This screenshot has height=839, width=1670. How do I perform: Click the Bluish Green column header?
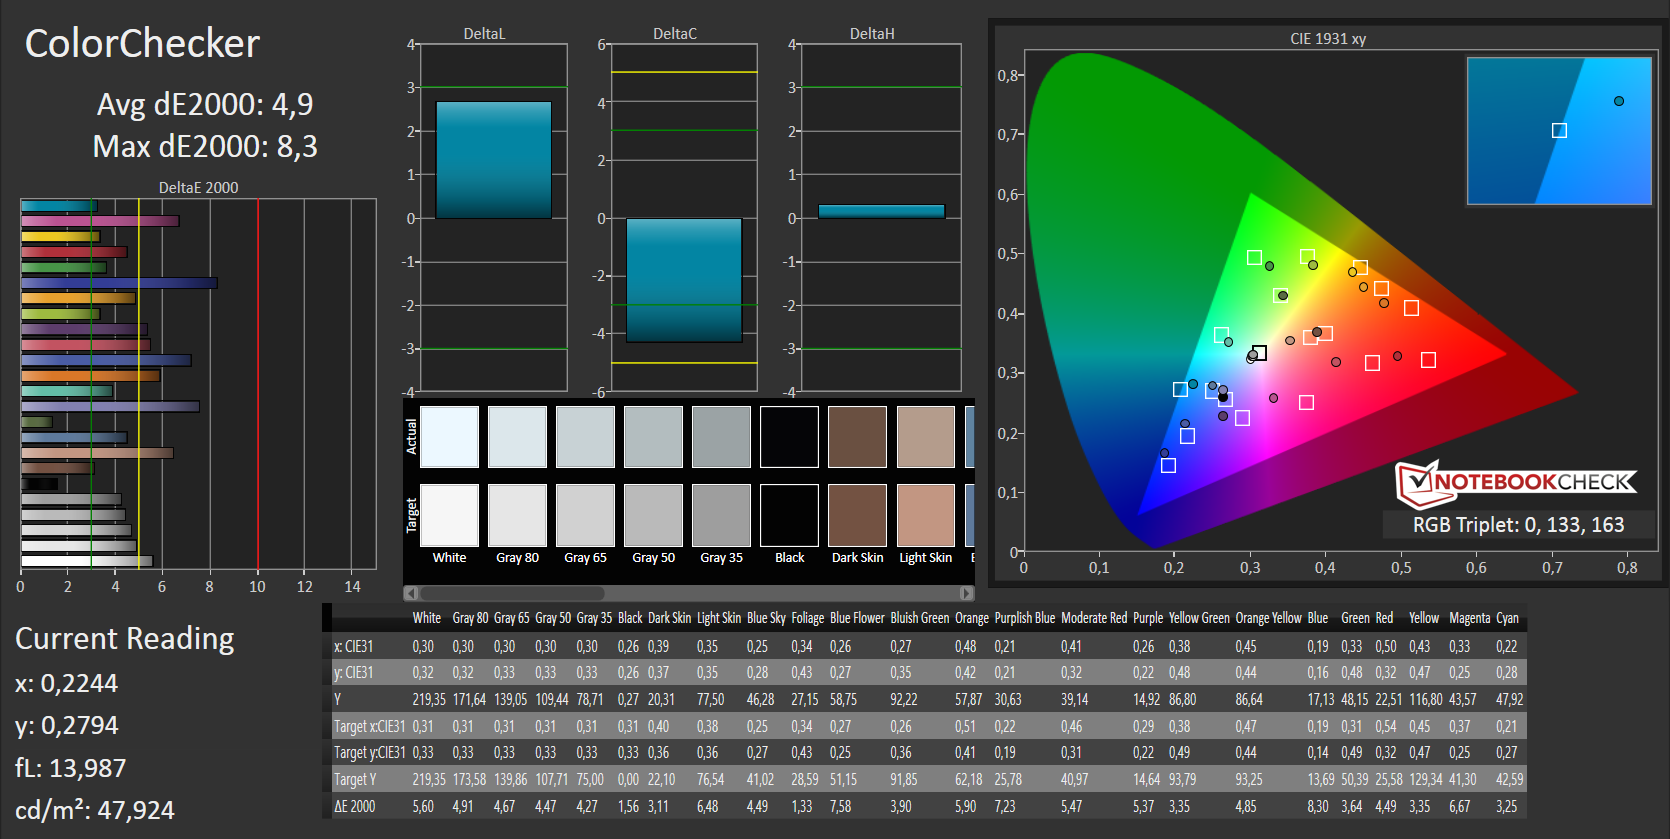[919, 618]
